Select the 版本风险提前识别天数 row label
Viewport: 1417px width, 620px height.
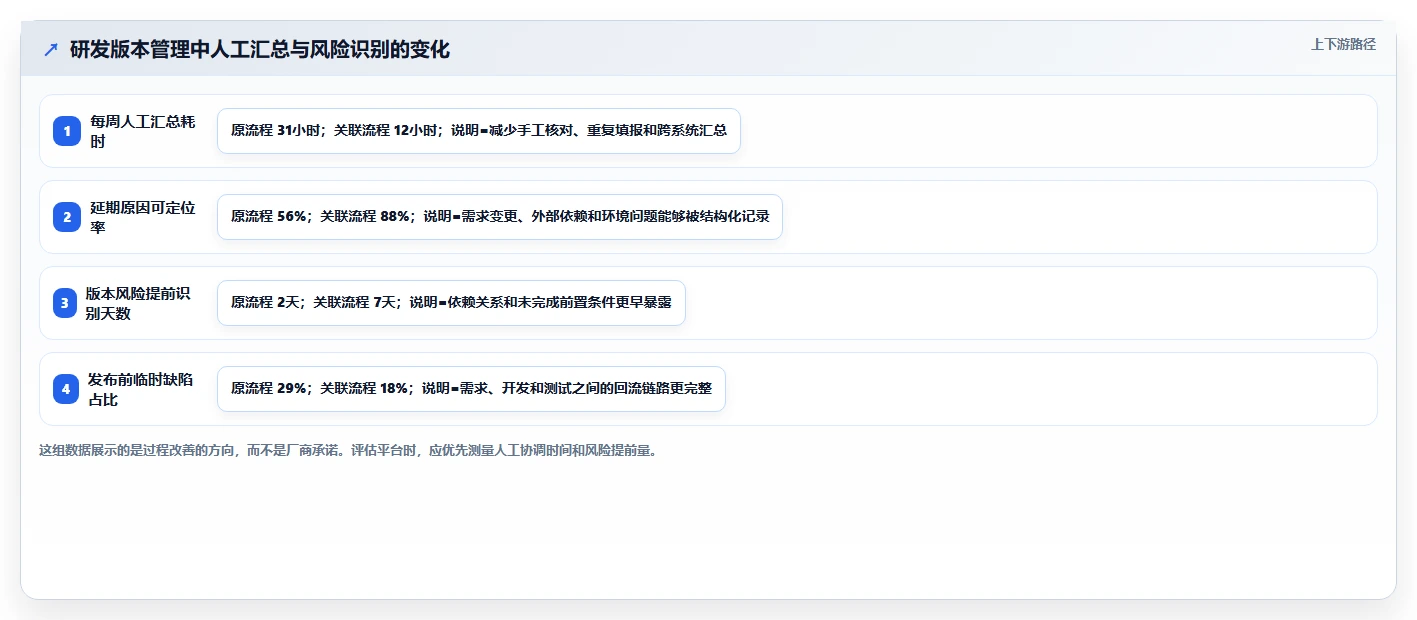click(x=138, y=303)
